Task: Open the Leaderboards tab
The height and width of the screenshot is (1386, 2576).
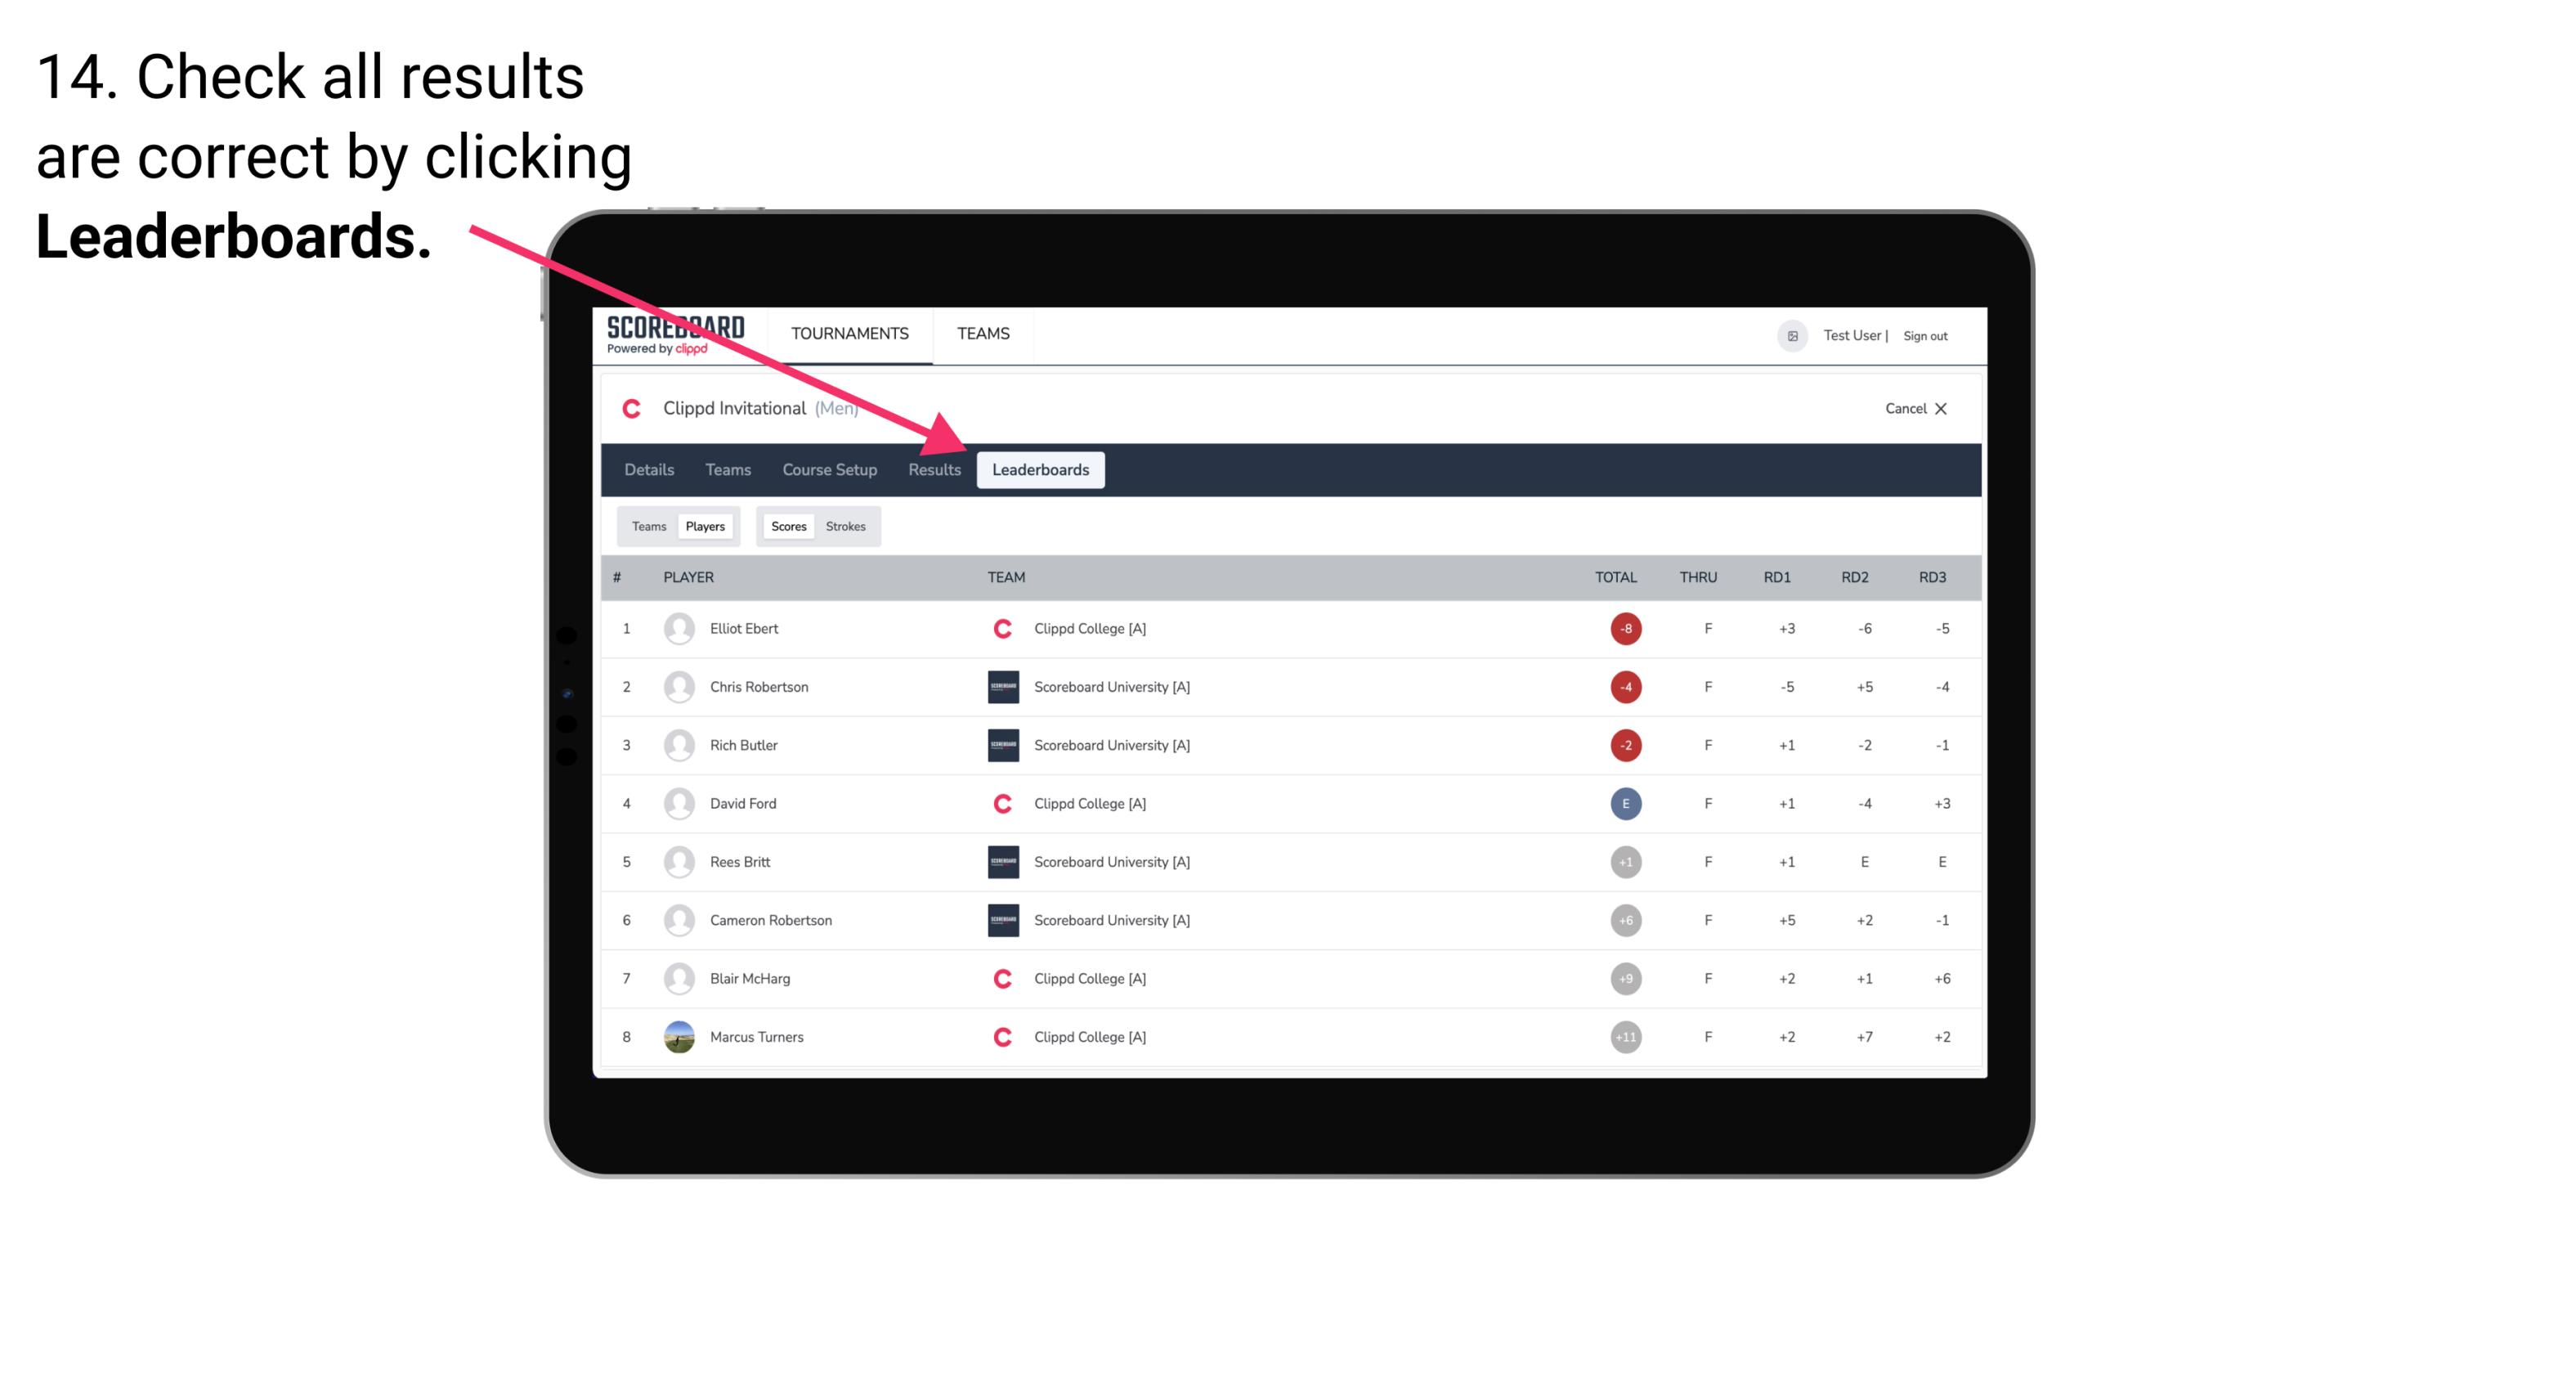Action: (x=1041, y=469)
